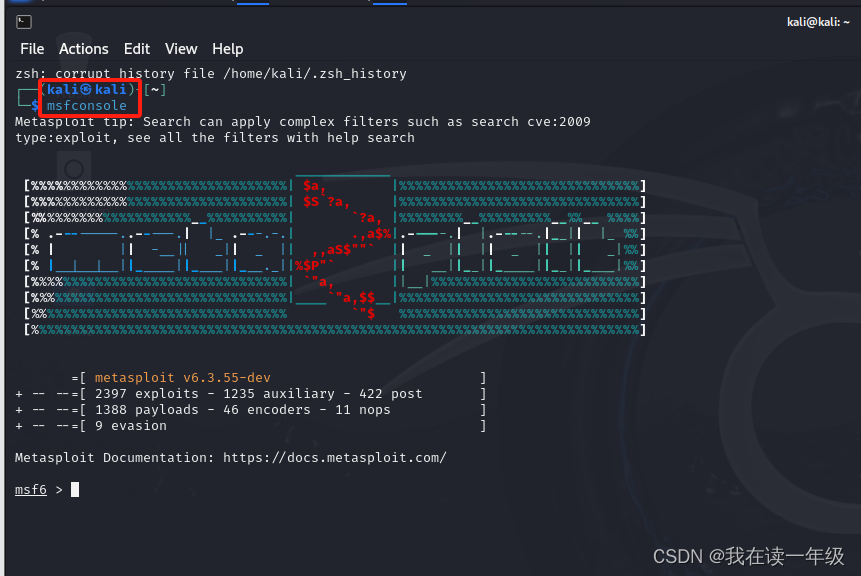
Task: Click the zsh corrupt history file message
Action: tap(211, 74)
